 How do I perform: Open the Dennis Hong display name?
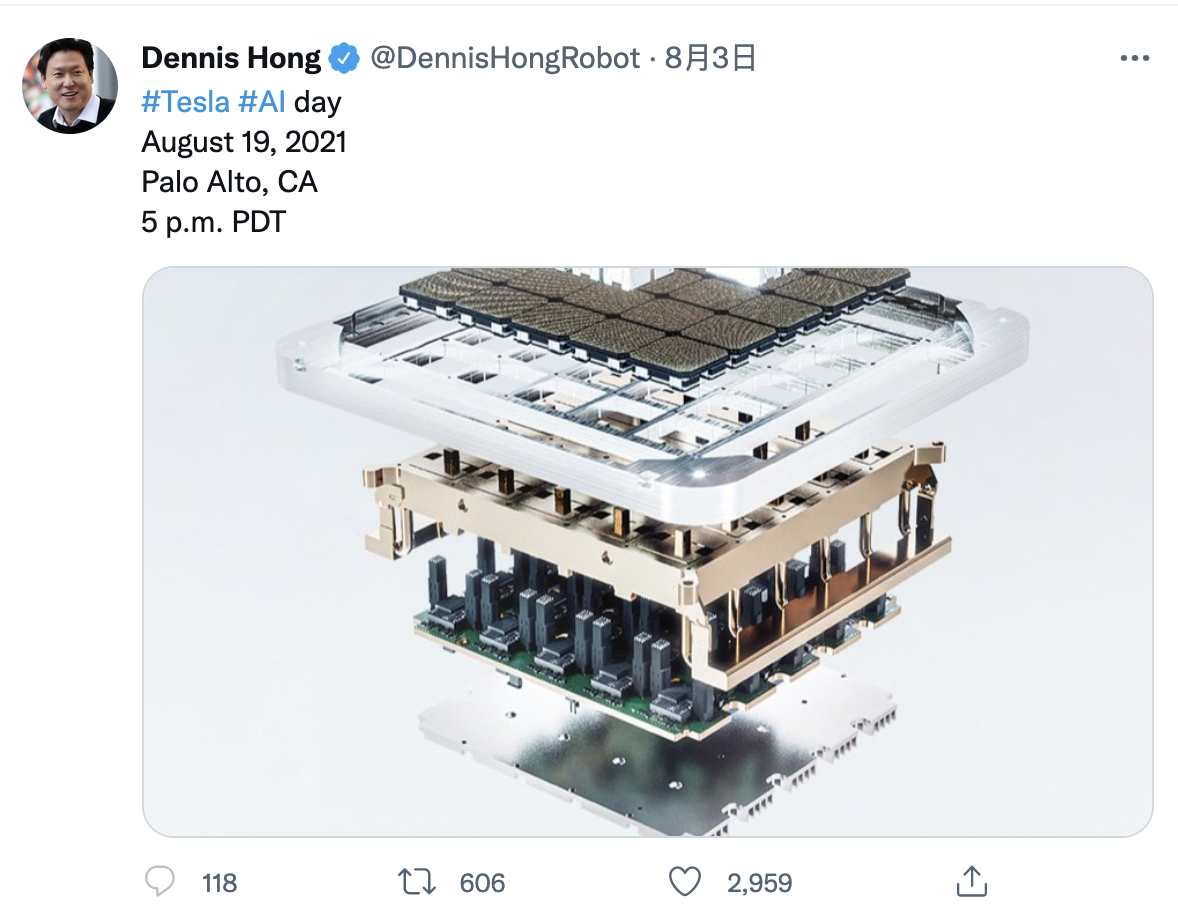[231, 59]
